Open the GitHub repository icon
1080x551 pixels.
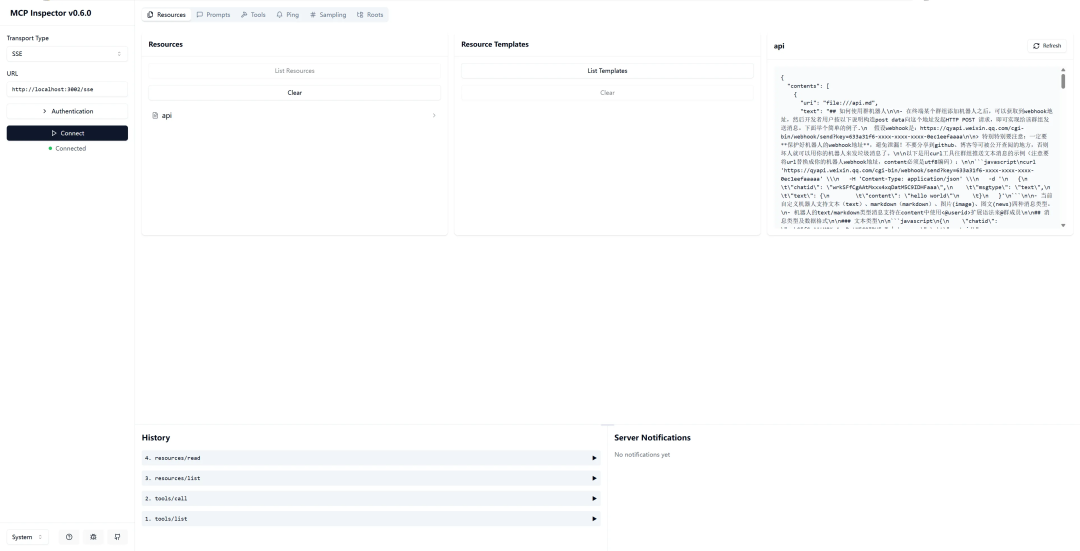[x=117, y=537]
